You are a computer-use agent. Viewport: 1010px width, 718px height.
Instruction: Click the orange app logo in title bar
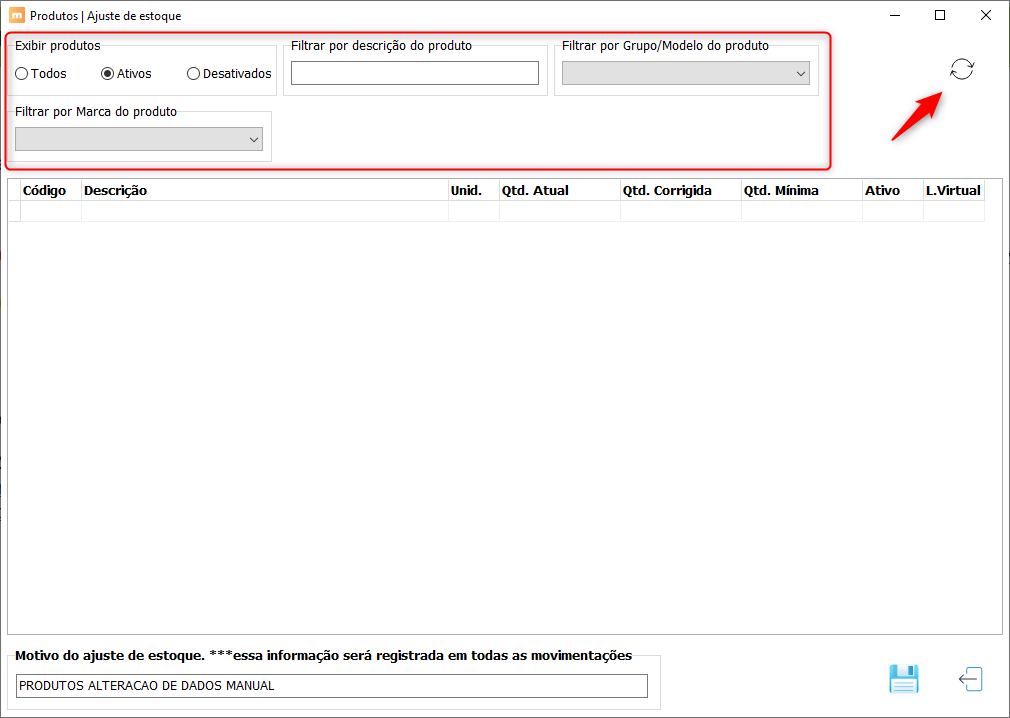[x=17, y=15]
